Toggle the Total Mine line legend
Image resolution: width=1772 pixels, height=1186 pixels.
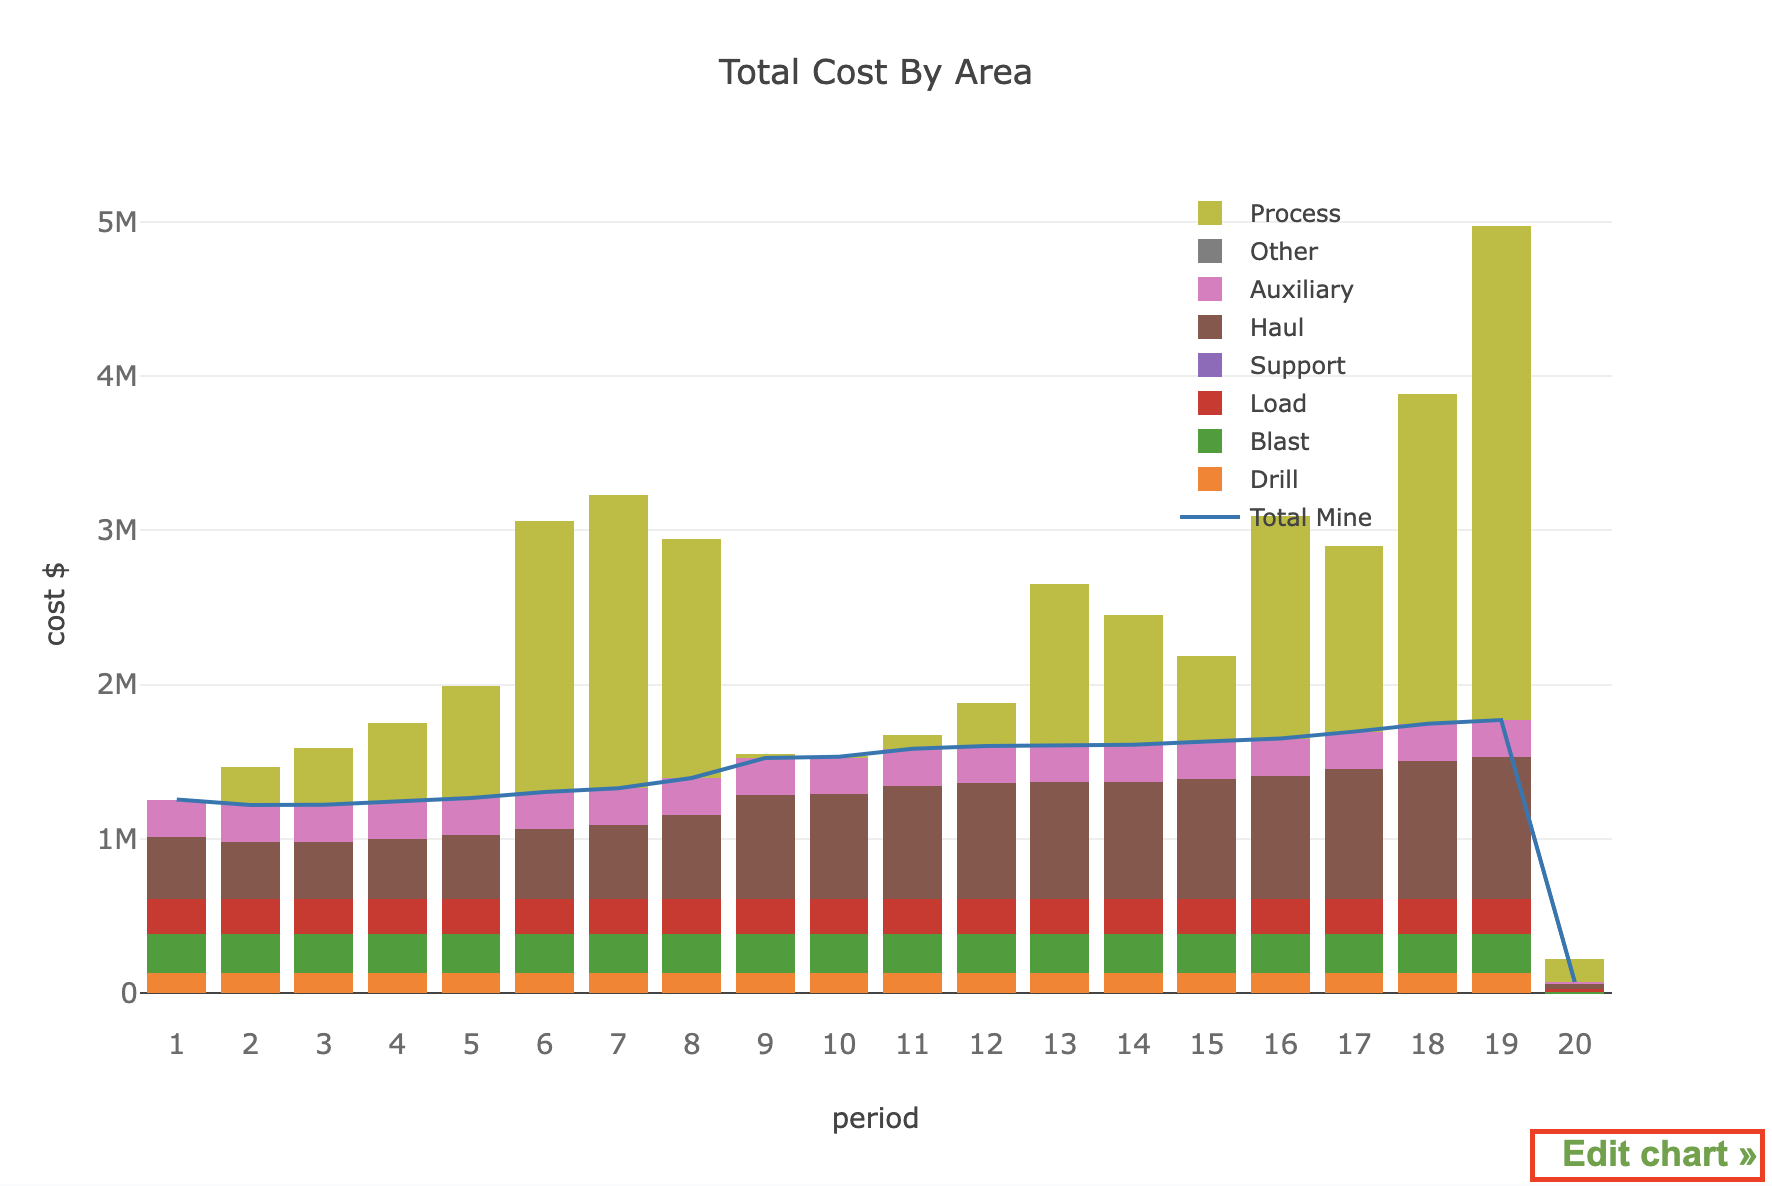coord(1309,518)
